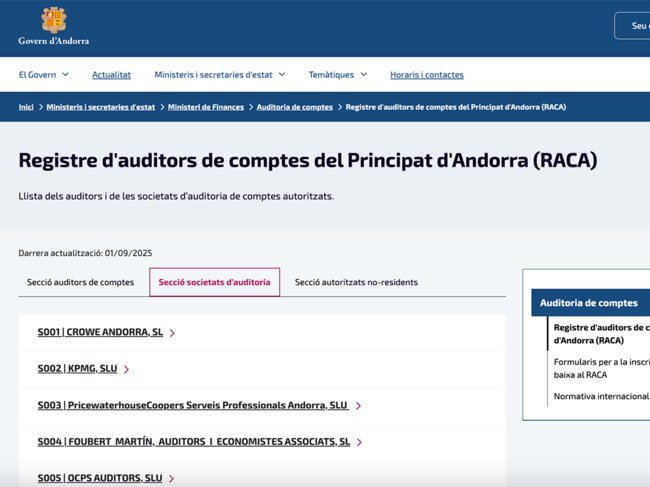Open Normativa internacional sidebar link
The image size is (650, 487).
click(x=601, y=397)
